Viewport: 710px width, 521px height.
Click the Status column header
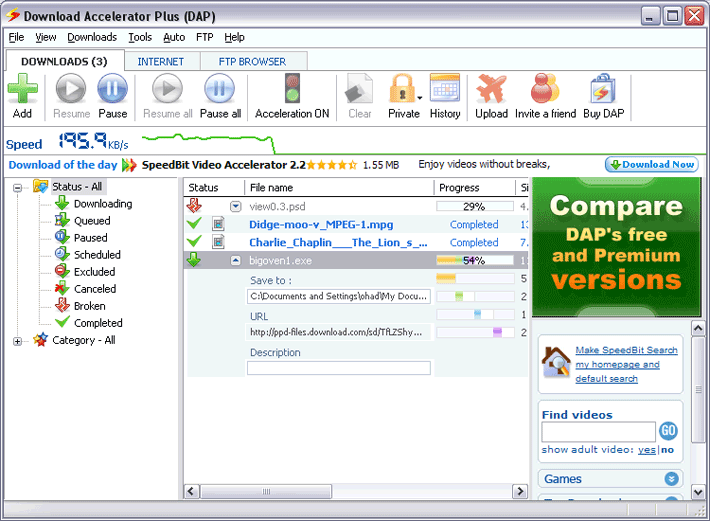(214, 187)
